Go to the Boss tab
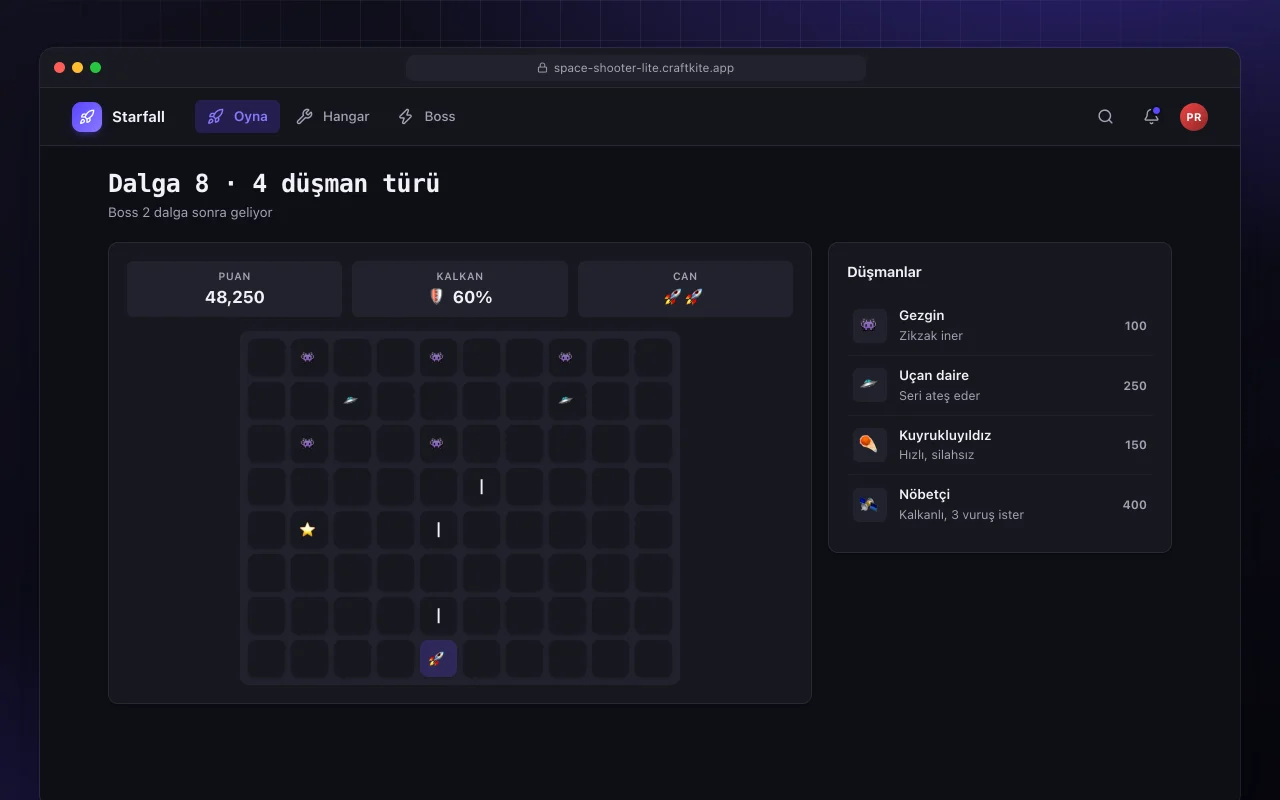 (x=427, y=117)
